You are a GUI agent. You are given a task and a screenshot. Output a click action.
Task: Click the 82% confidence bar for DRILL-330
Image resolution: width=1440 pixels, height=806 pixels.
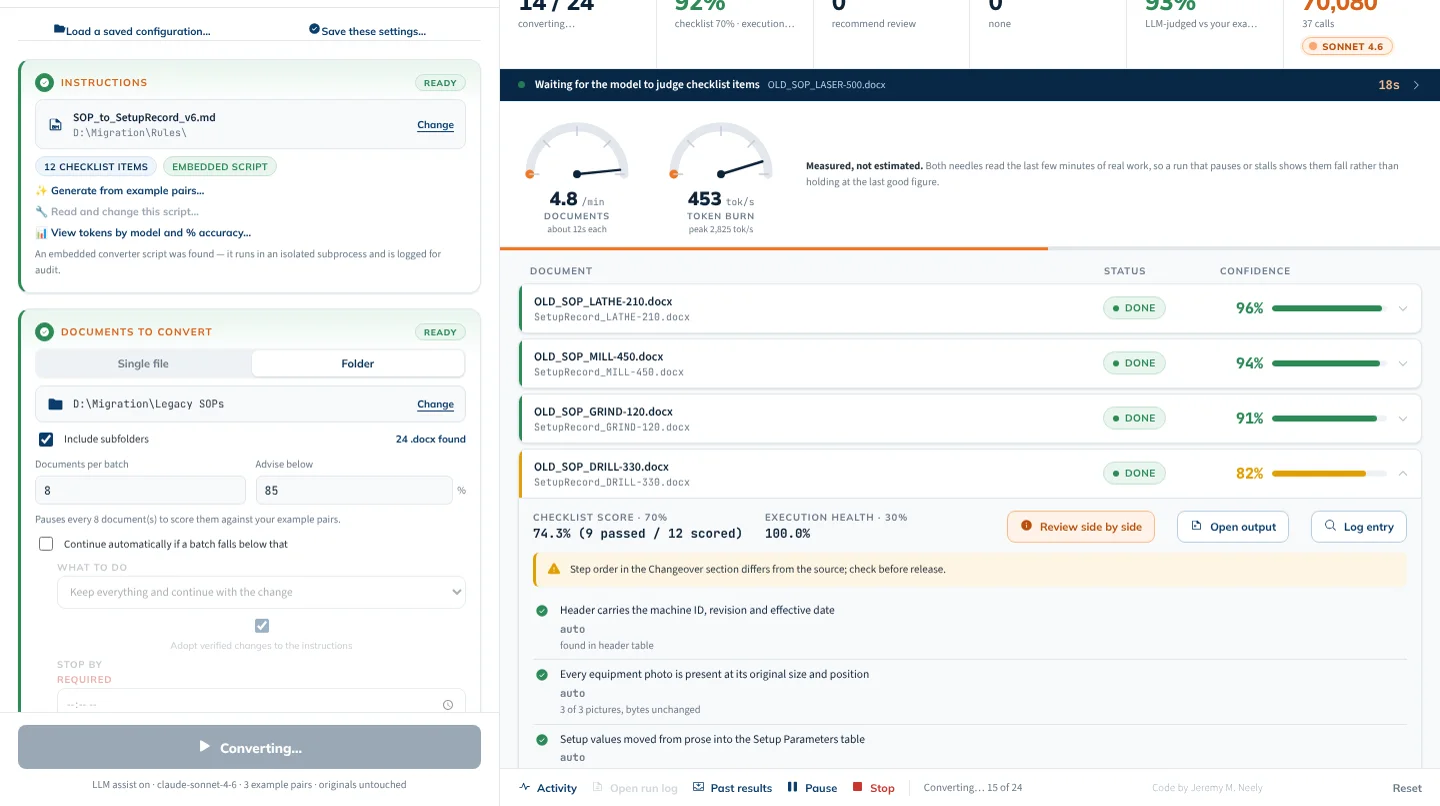tap(1329, 474)
